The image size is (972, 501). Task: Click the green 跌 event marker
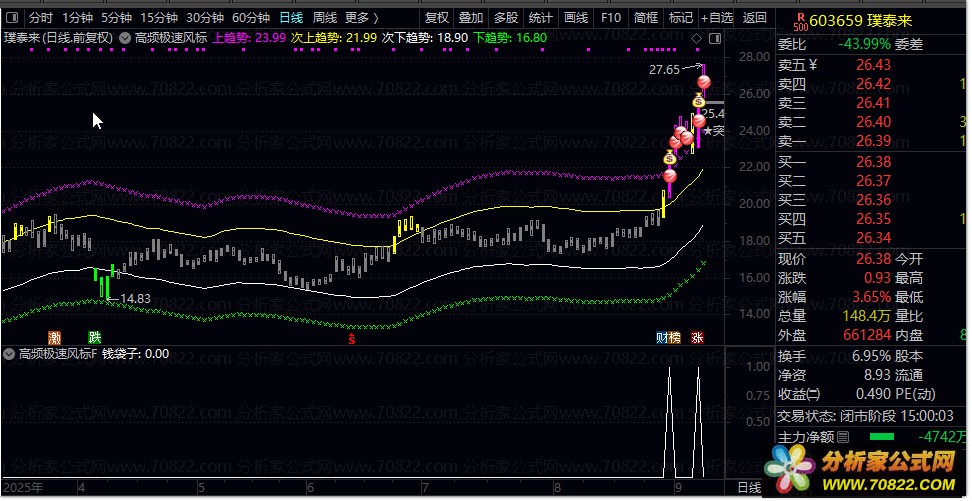coord(94,338)
